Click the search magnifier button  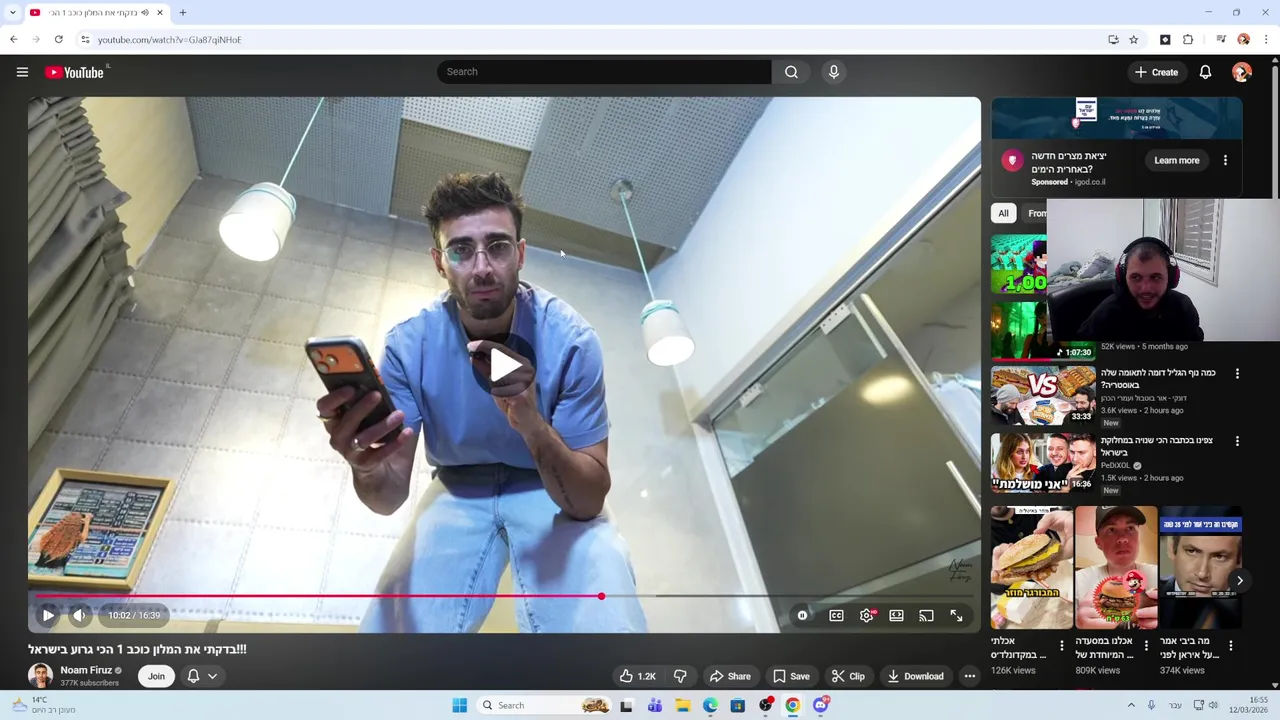coord(791,72)
